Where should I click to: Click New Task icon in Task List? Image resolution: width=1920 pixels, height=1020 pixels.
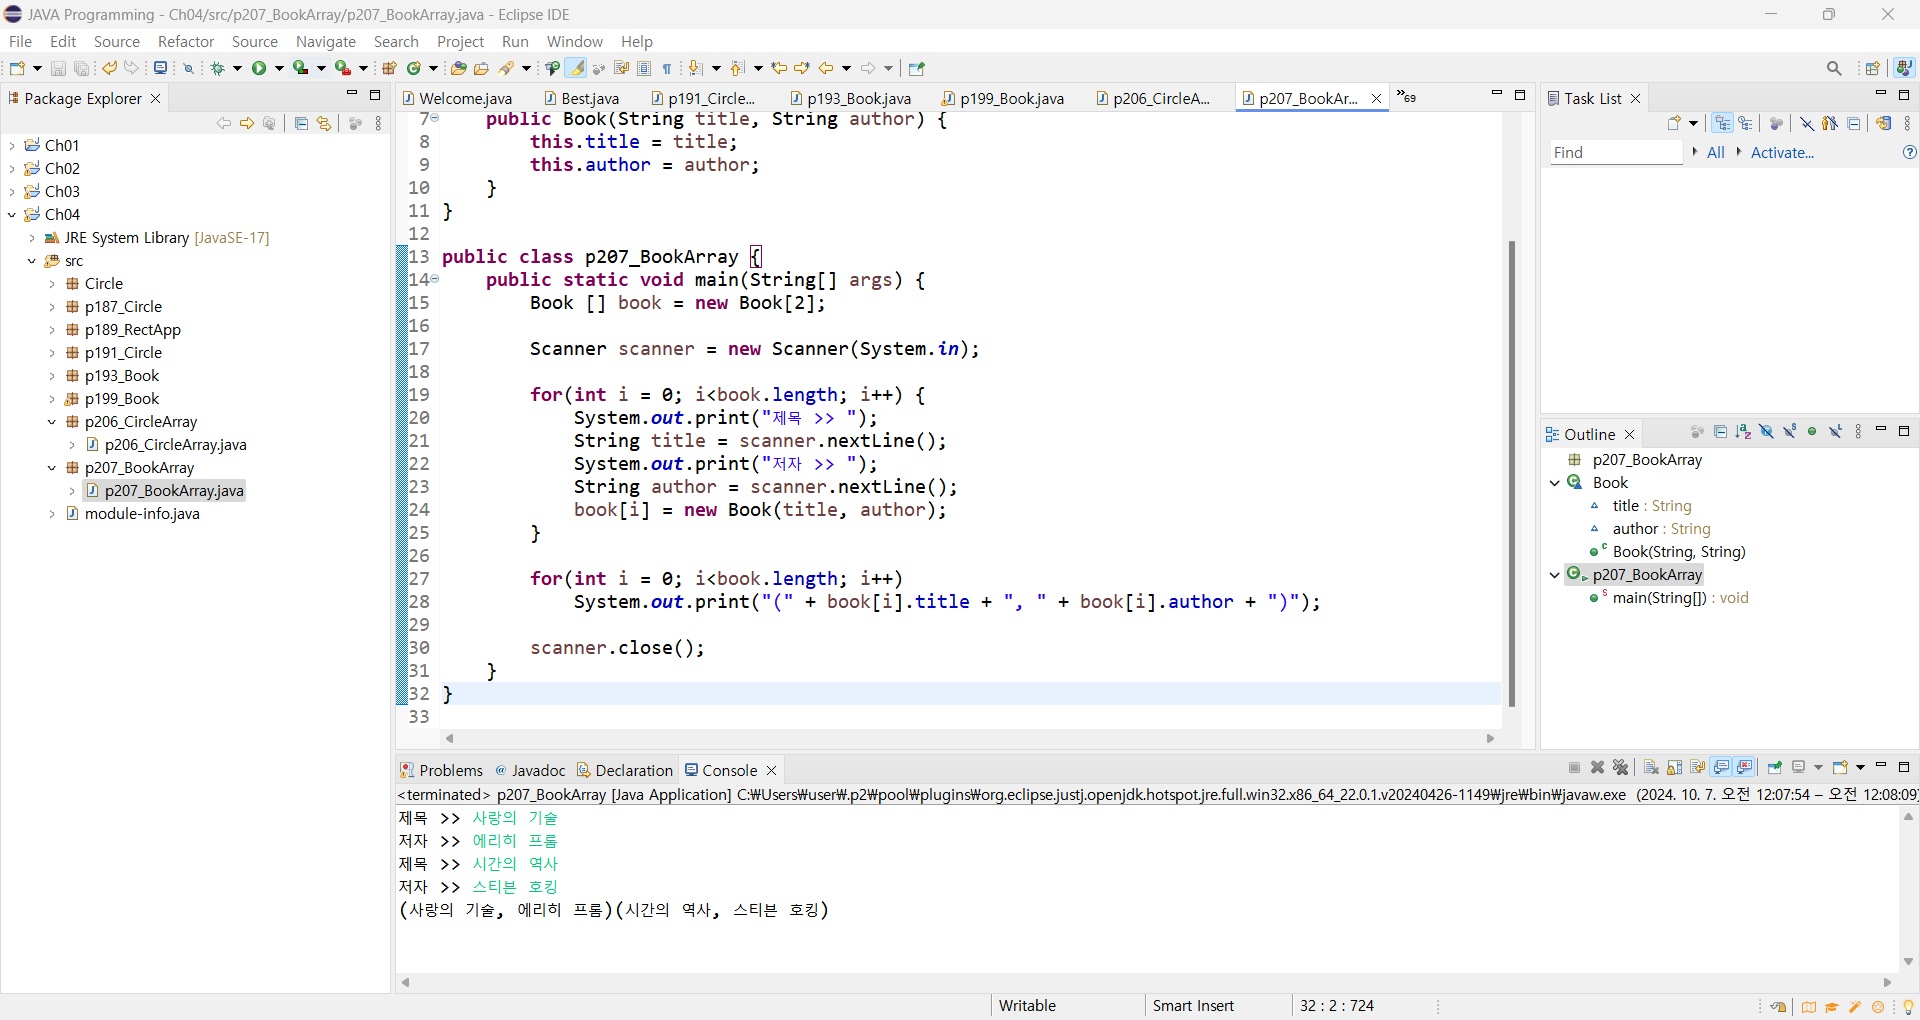(x=1674, y=123)
